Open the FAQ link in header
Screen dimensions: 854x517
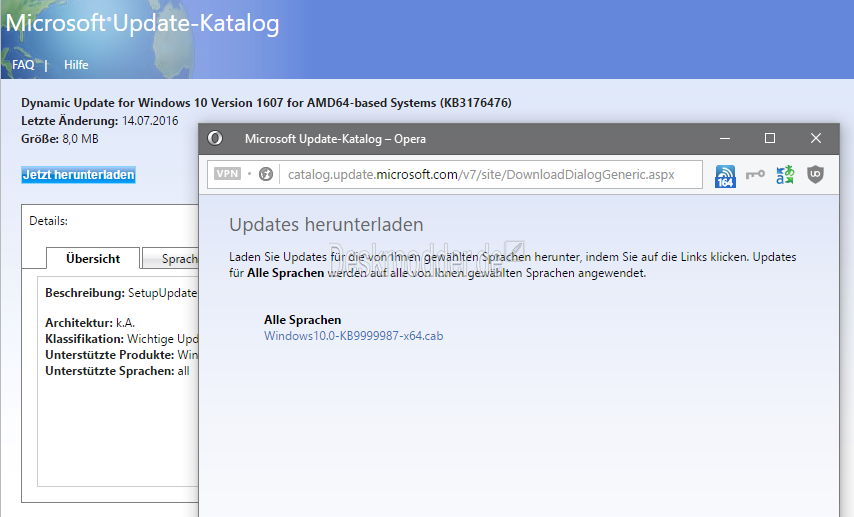[23, 65]
